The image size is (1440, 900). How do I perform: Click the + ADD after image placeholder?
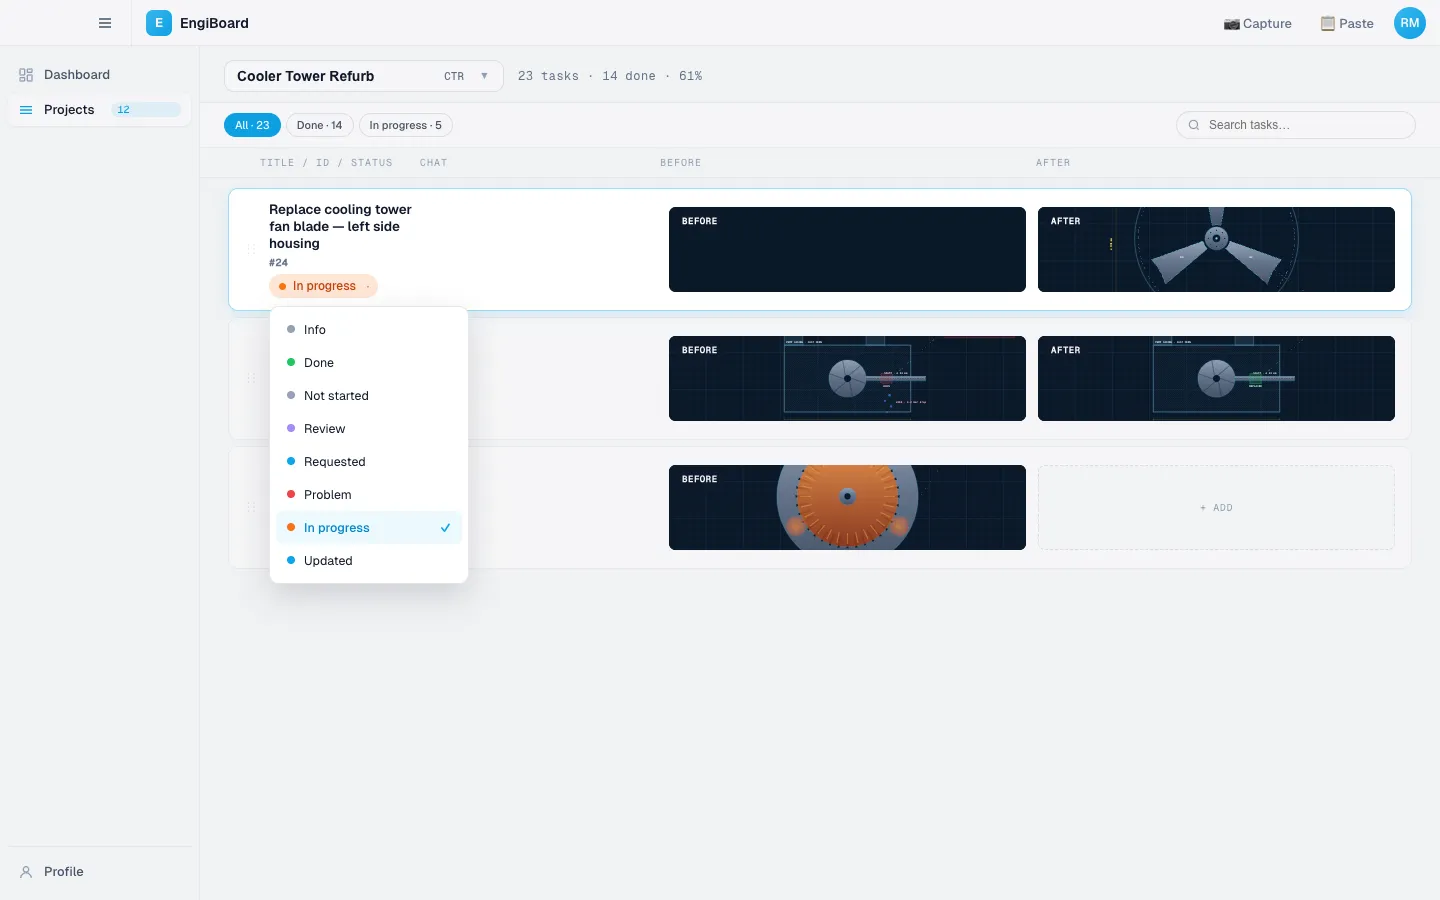(1216, 508)
